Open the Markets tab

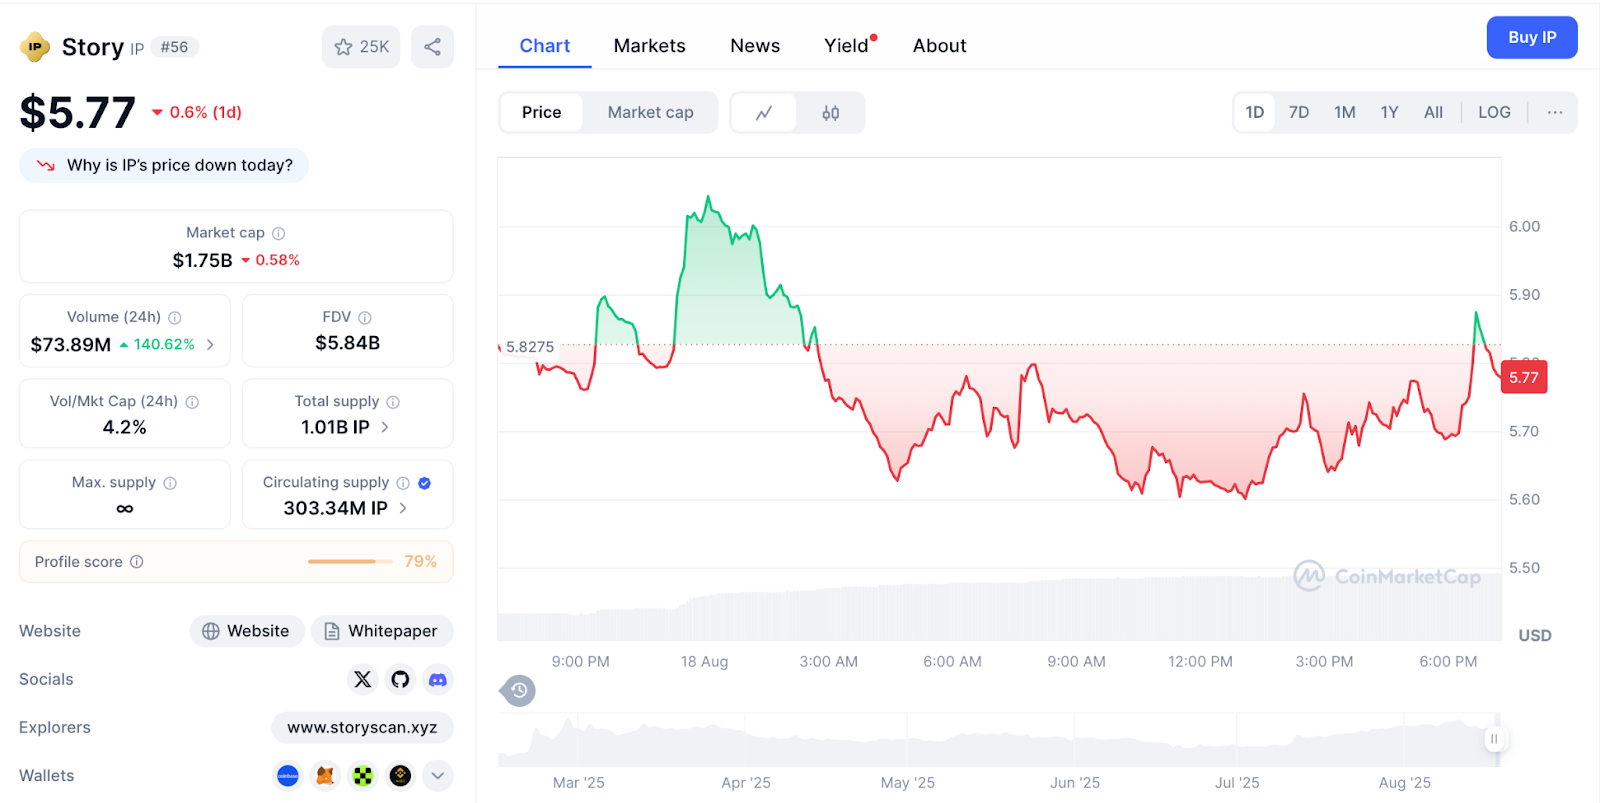coord(649,46)
